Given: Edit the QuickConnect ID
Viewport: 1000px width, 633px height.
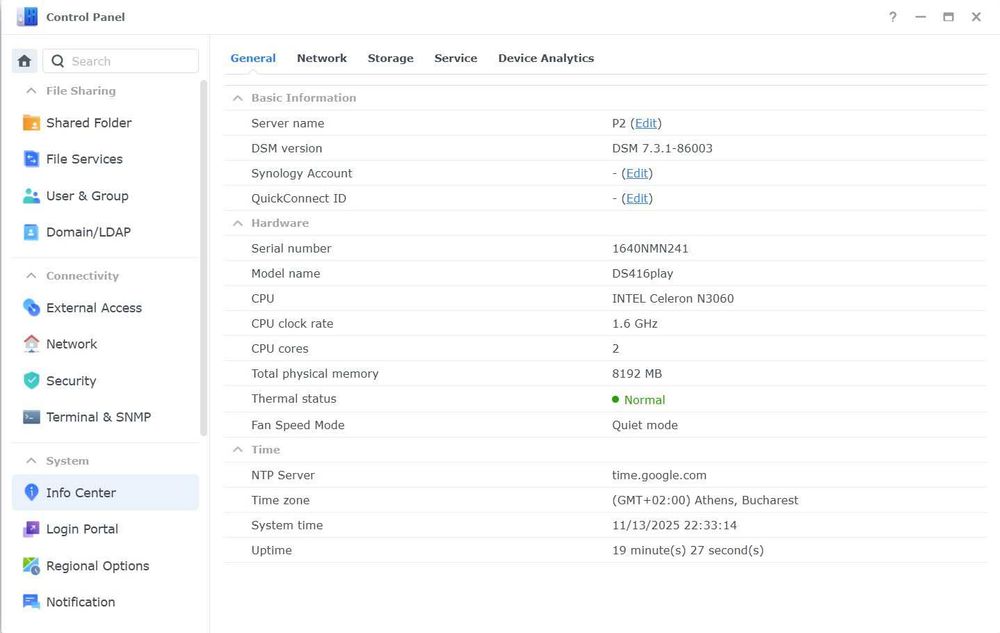Looking at the screenshot, I should 636,198.
